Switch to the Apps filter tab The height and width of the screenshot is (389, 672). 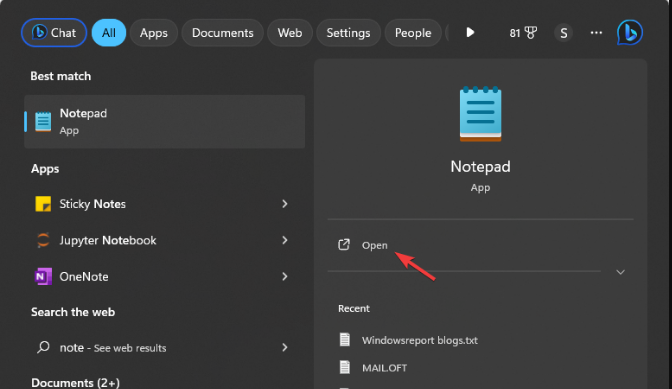pos(153,33)
